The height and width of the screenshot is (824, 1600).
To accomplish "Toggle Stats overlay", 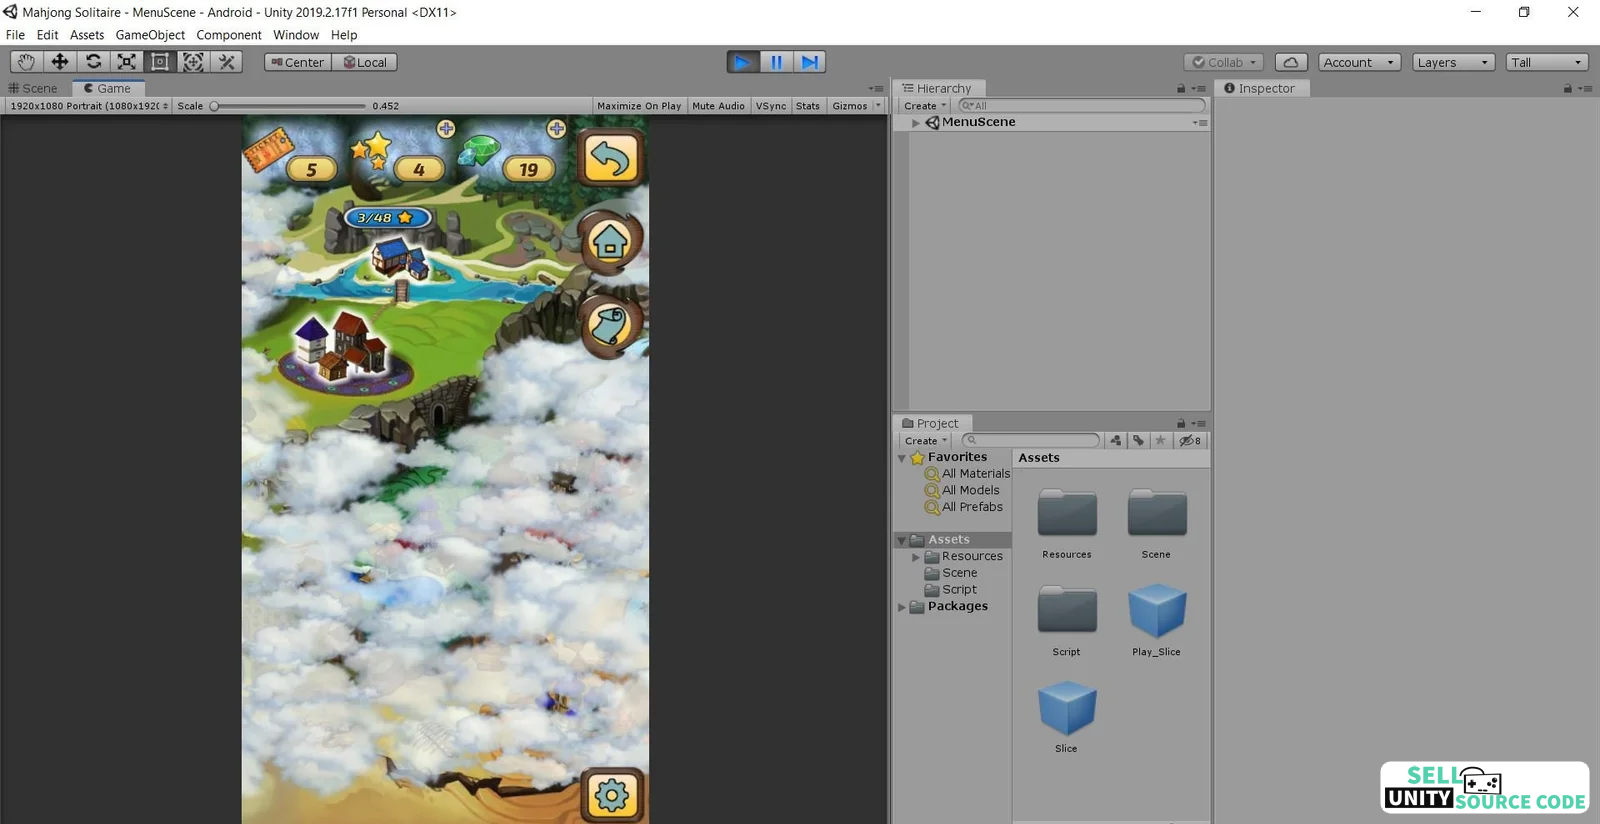I will (808, 106).
